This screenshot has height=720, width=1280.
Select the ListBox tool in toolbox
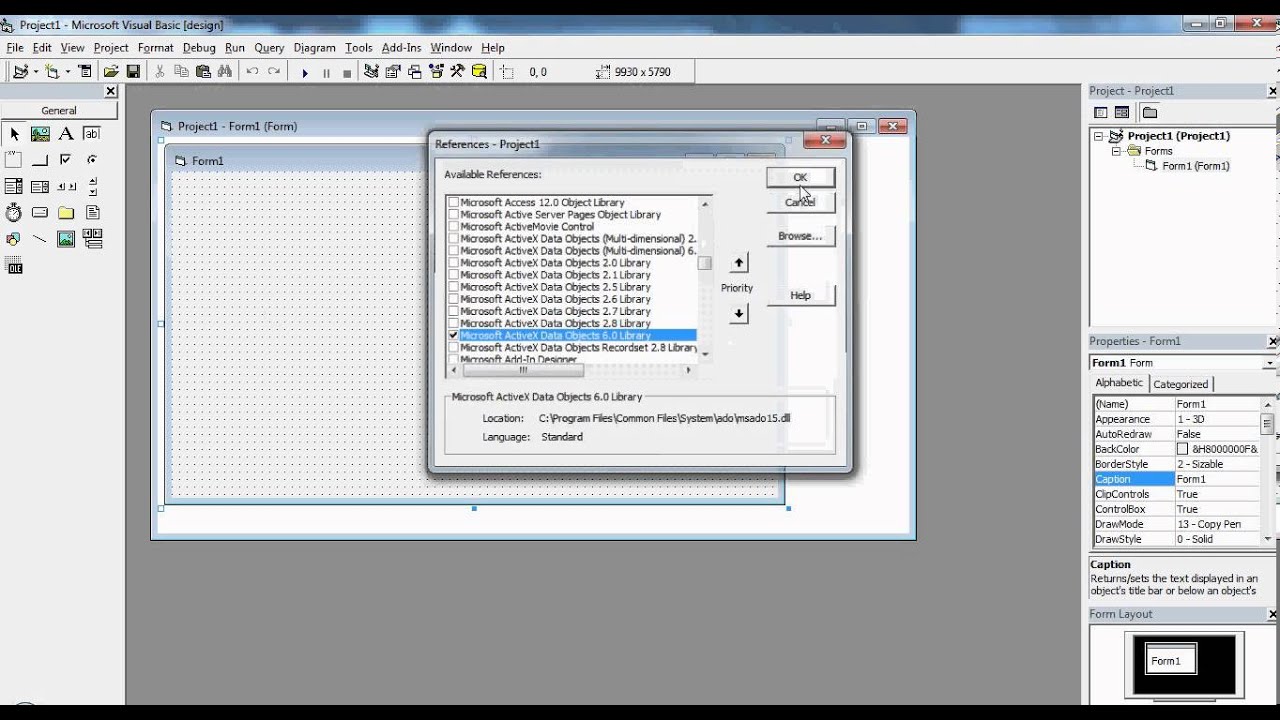(x=40, y=186)
